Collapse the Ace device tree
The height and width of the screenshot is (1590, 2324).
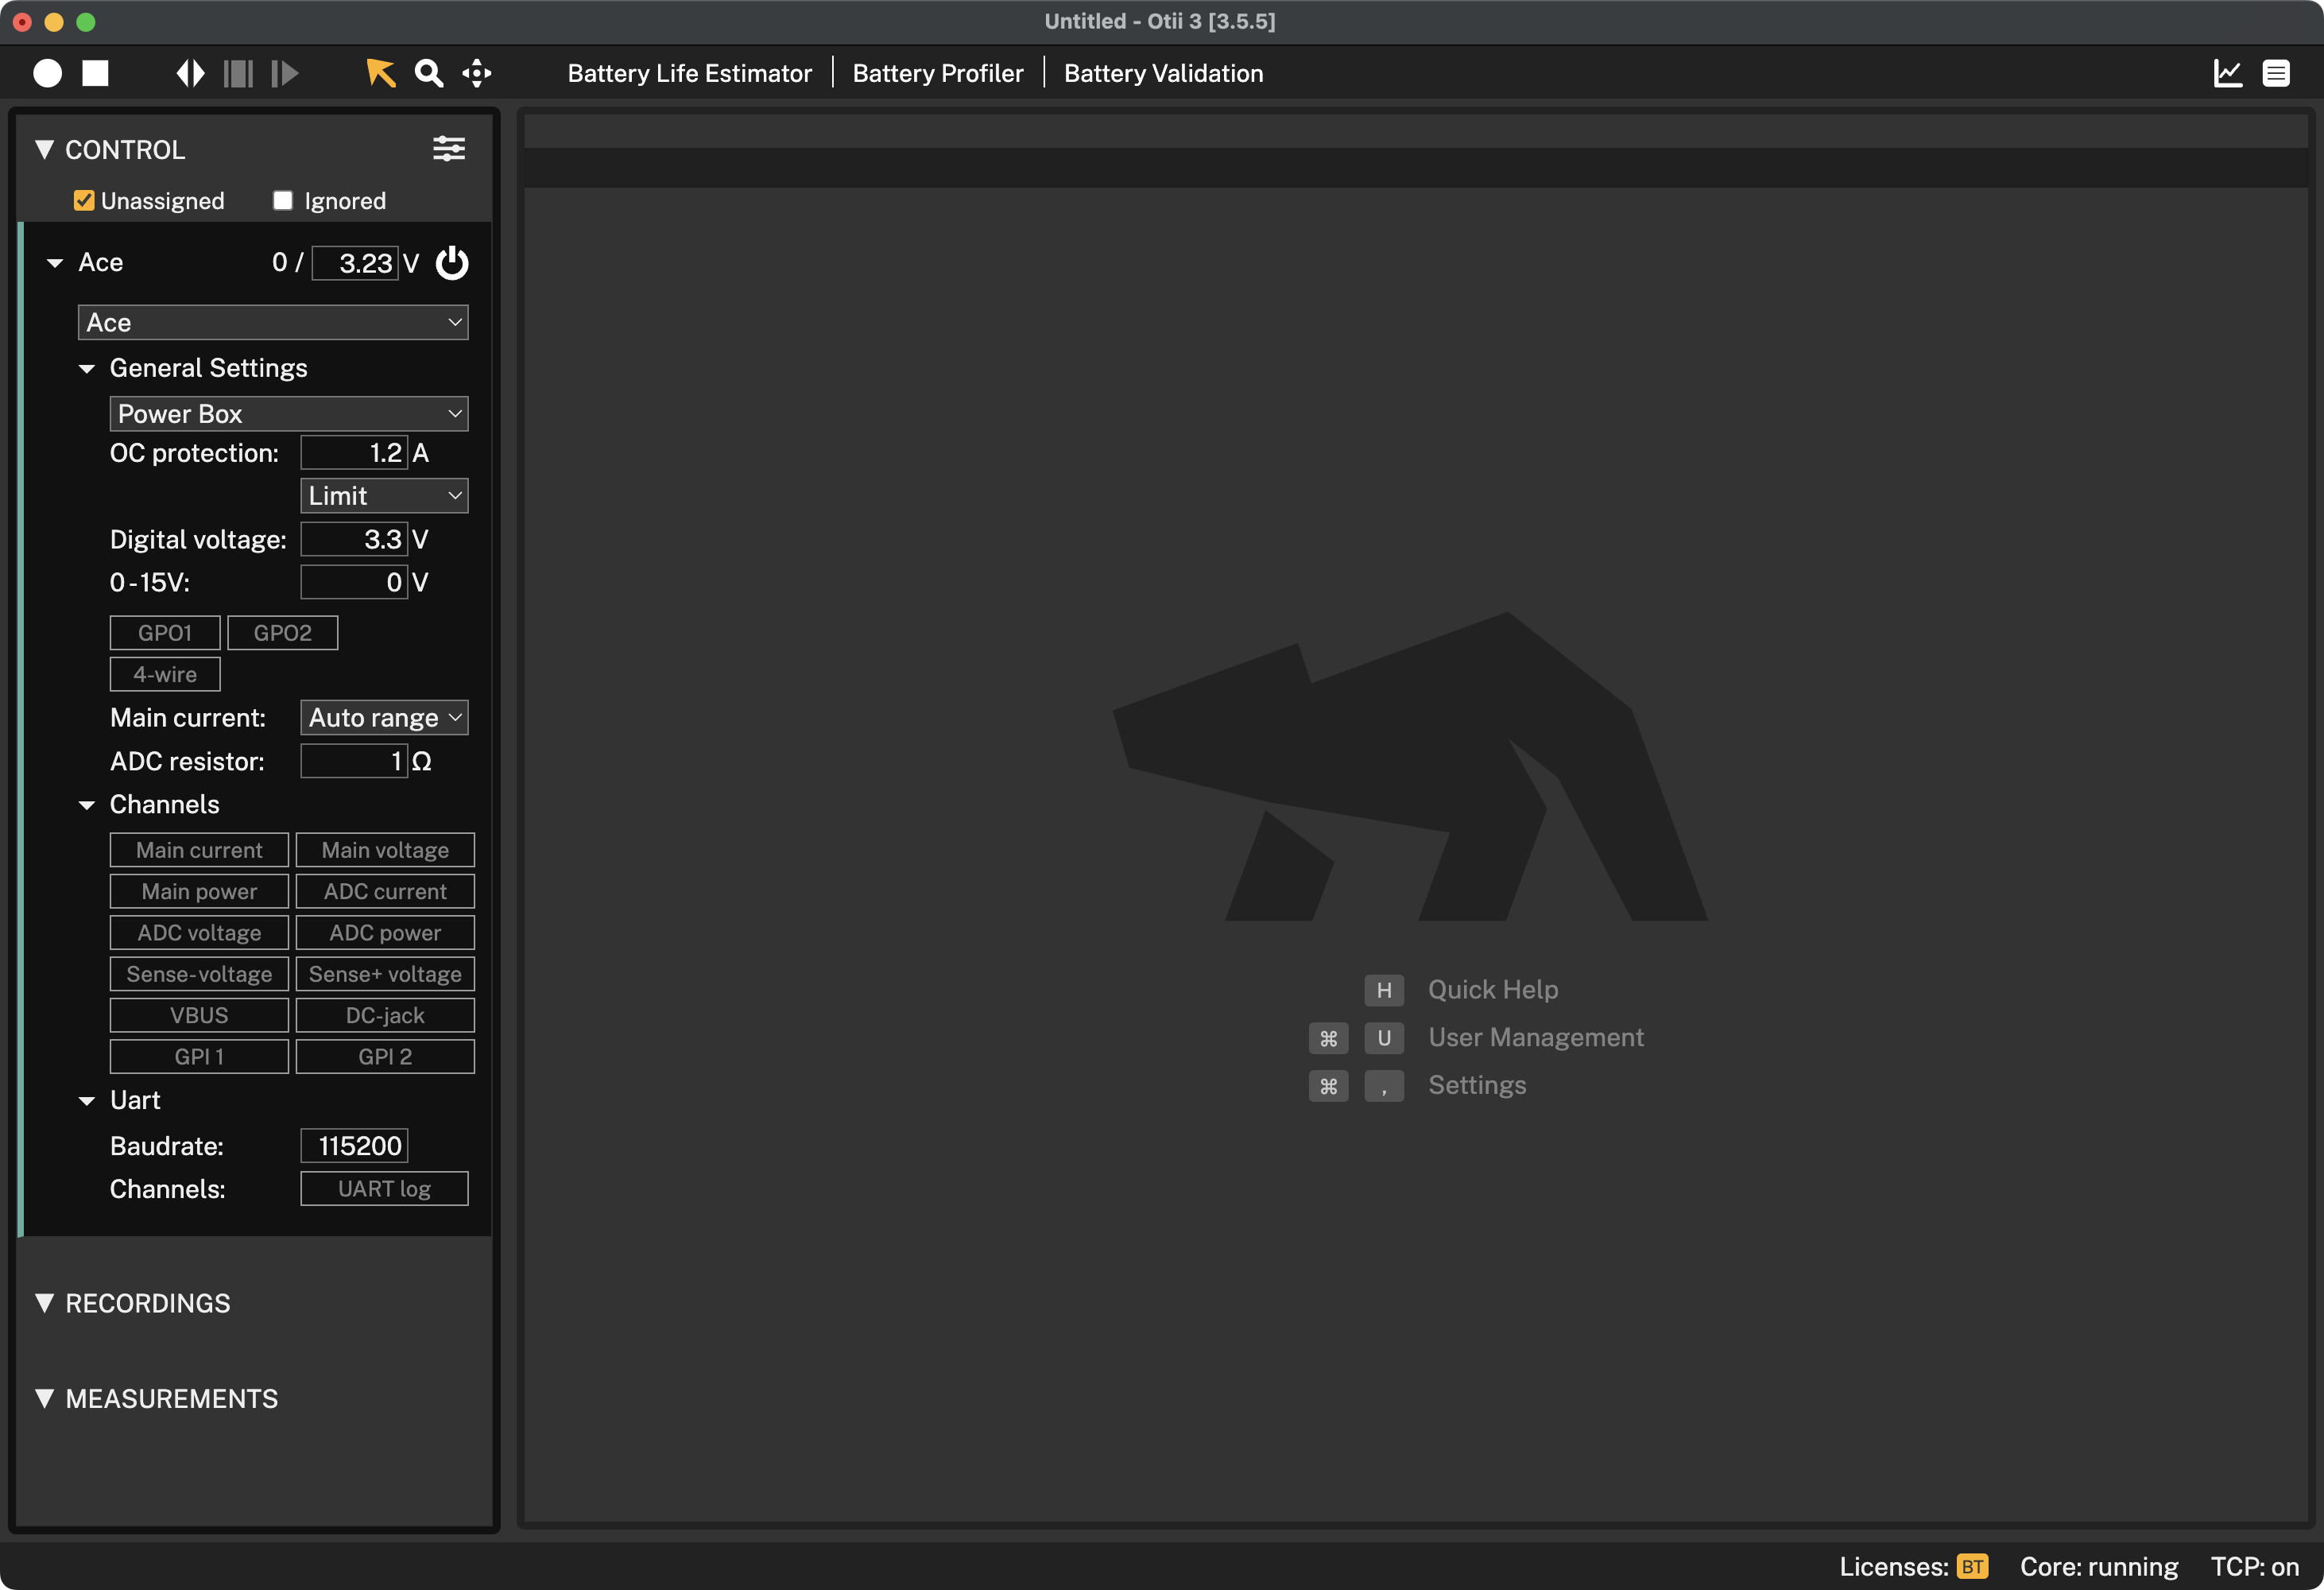pos(55,263)
